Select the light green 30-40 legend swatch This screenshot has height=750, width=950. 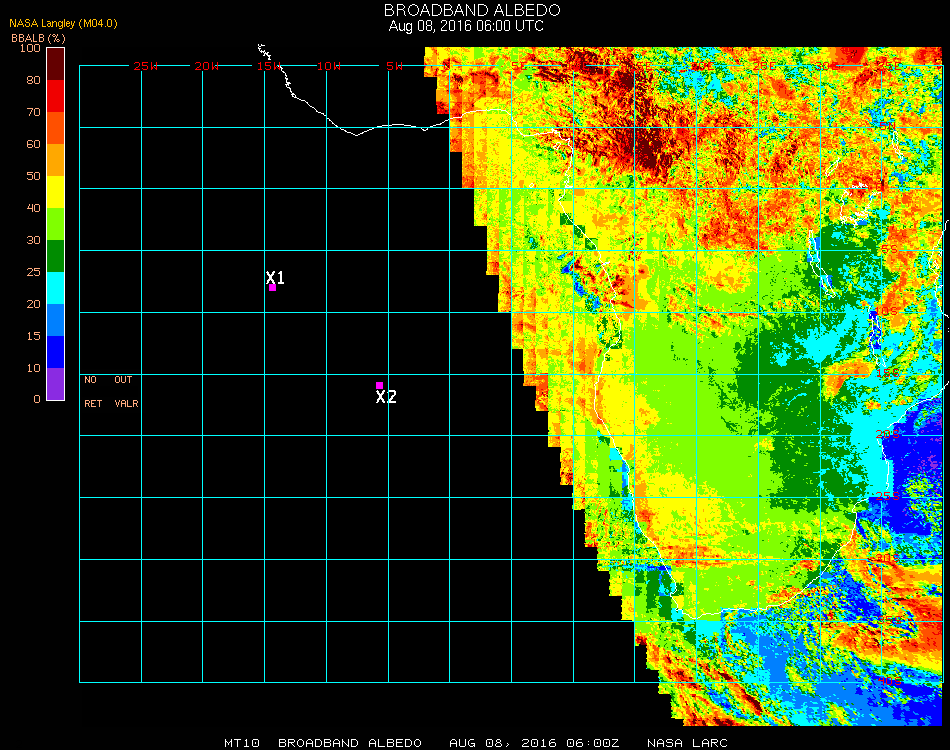[56, 224]
